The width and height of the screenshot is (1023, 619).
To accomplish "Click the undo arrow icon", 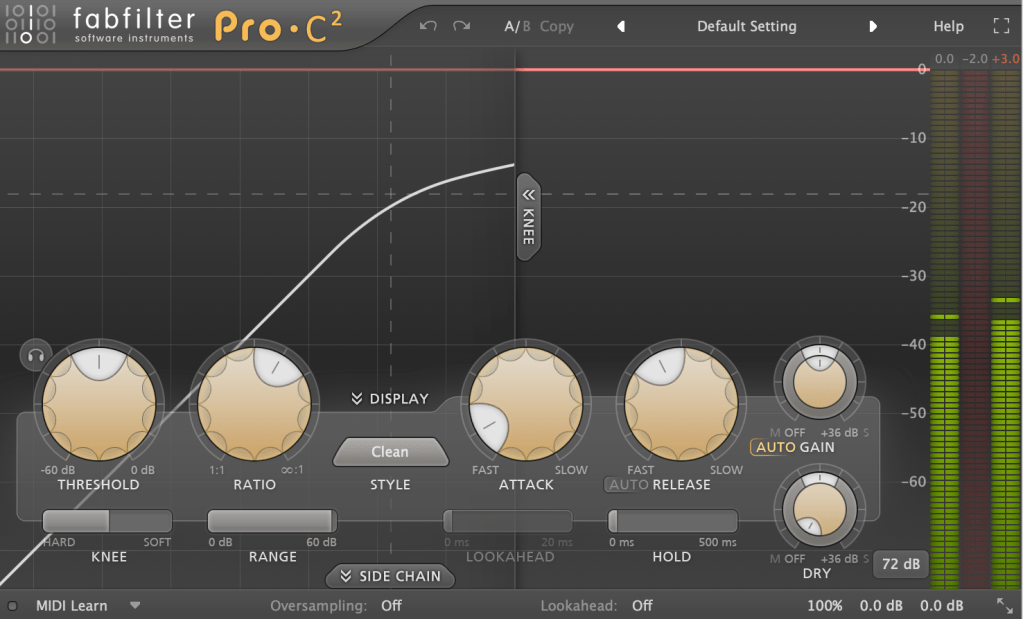I will 428,26.
